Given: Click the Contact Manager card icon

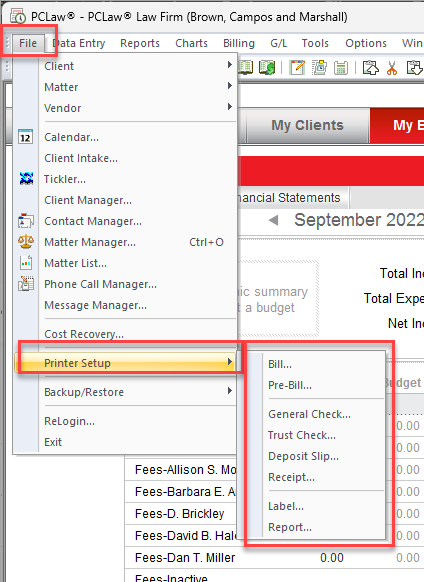Looking at the screenshot, I should coord(26,221).
